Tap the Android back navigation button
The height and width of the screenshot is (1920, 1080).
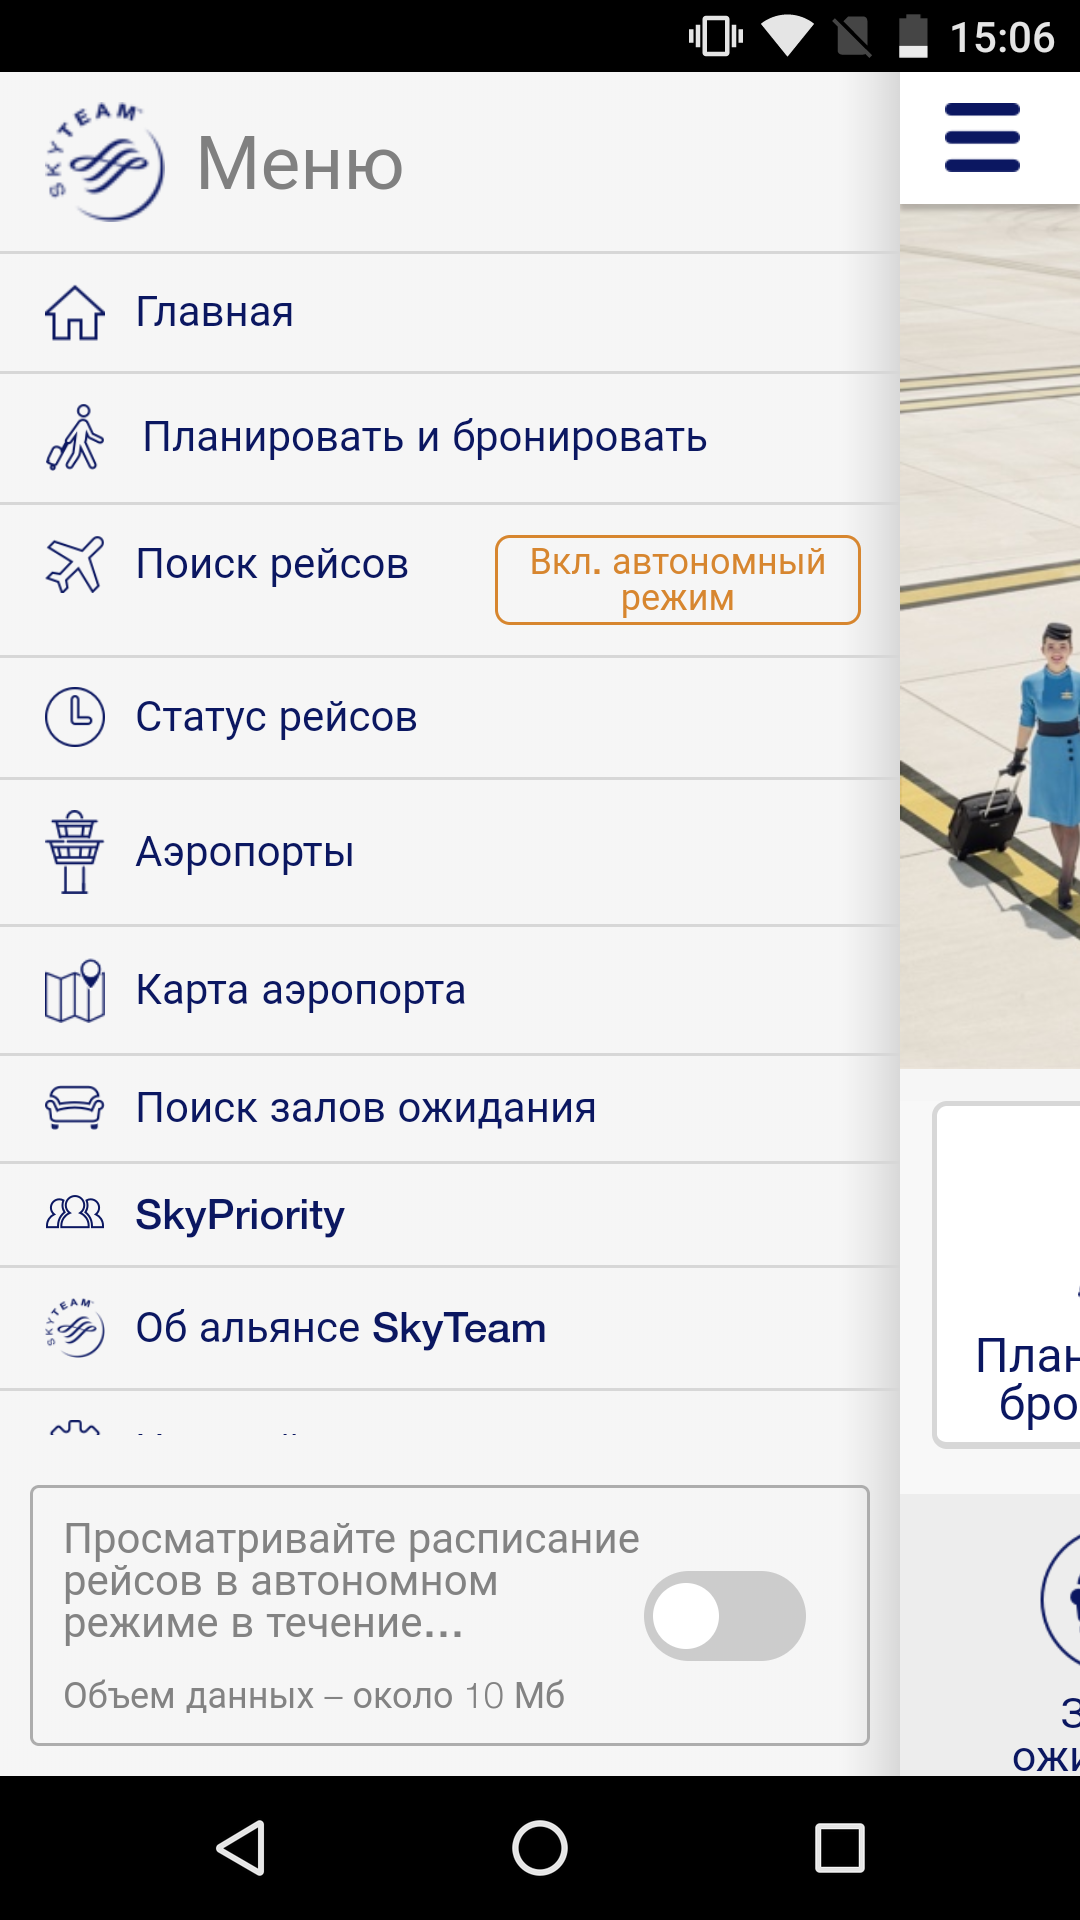click(x=241, y=1847)
